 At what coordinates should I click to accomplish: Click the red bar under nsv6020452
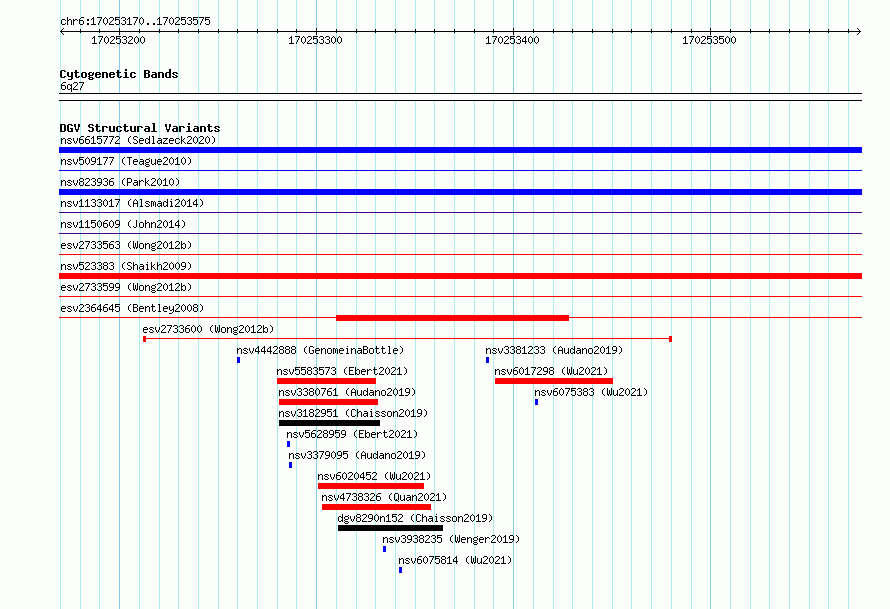[371, 486]
